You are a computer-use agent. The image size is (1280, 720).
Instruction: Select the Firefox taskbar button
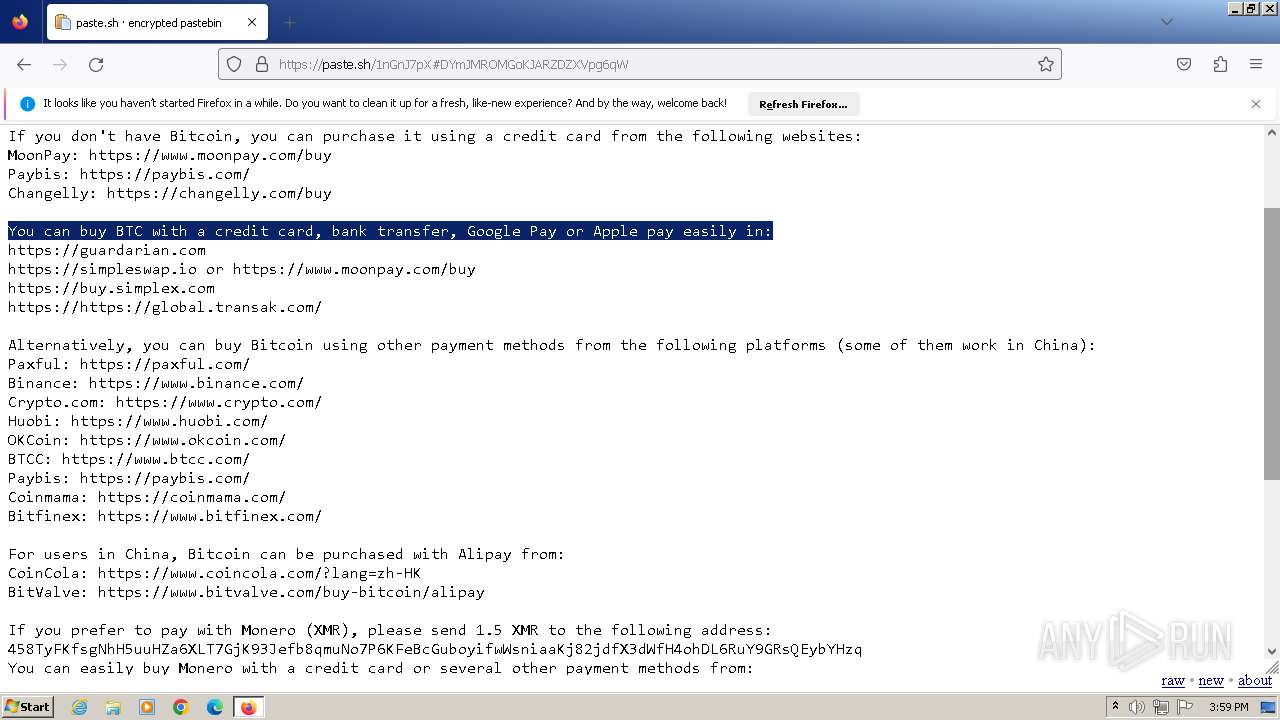tap(248, 707)
